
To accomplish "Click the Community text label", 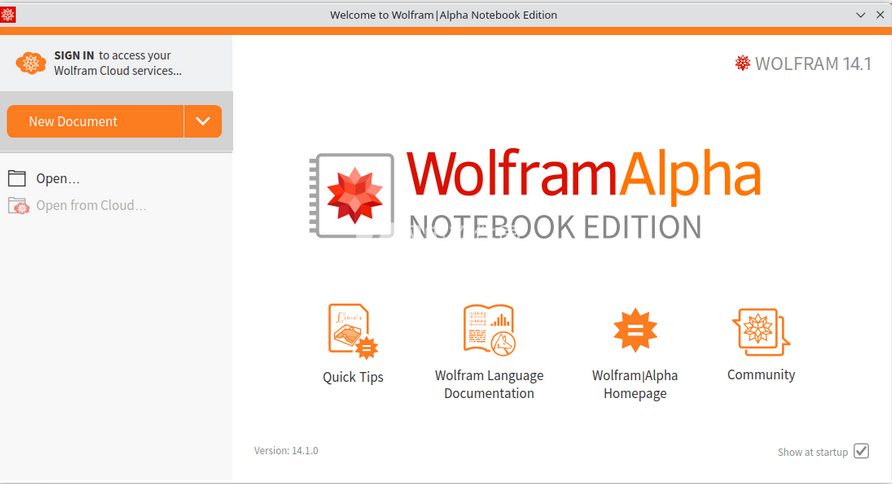I will 761,375.
